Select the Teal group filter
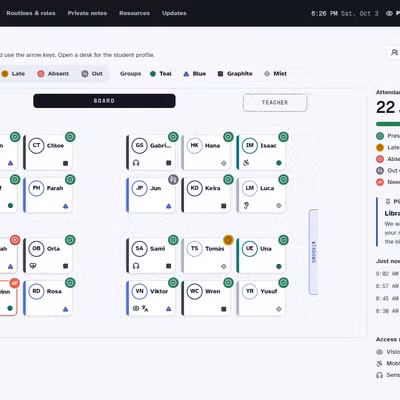Viewport: 400px width, 400px height. 161,74
